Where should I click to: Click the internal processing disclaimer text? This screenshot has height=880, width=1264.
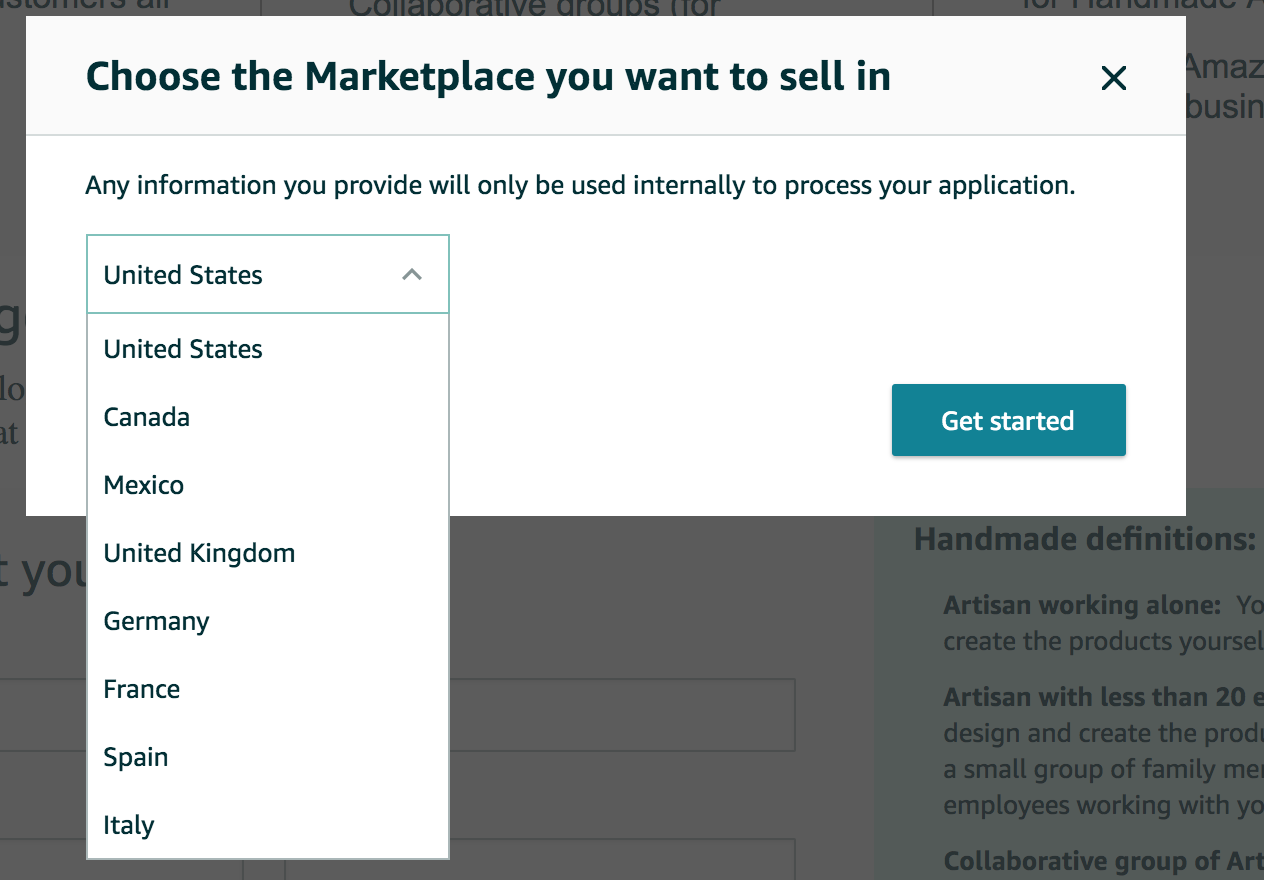[x=578, y=185]
